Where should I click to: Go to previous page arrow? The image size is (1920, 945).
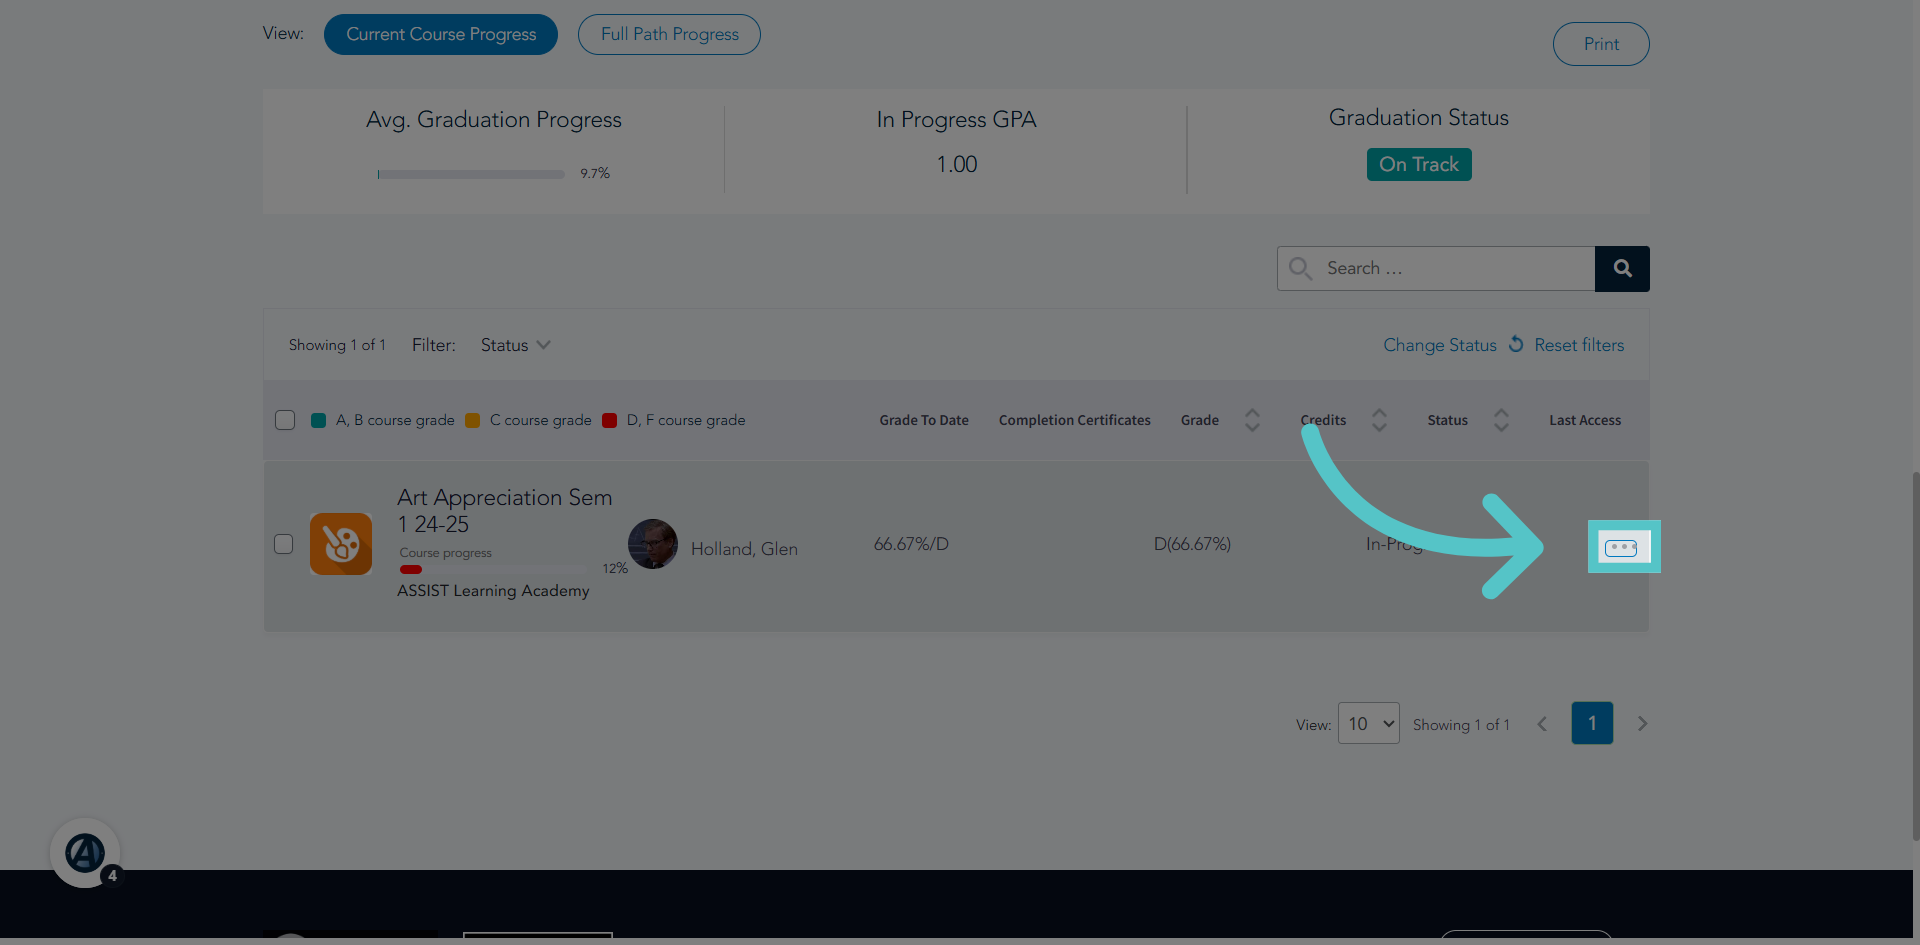pos(1542,724)
